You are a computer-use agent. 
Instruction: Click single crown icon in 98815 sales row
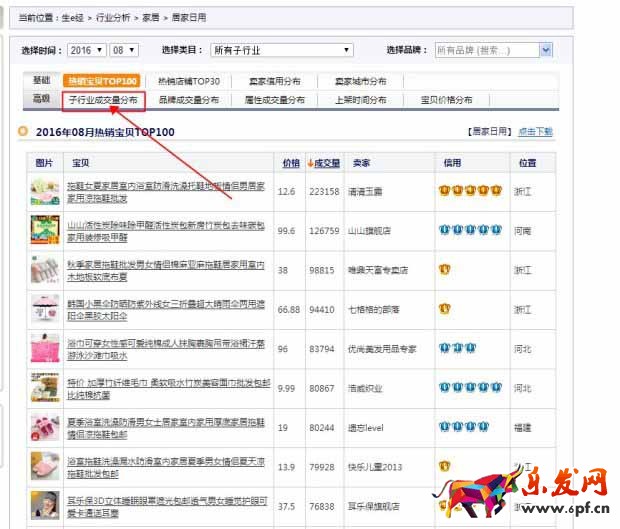(444, 269)
